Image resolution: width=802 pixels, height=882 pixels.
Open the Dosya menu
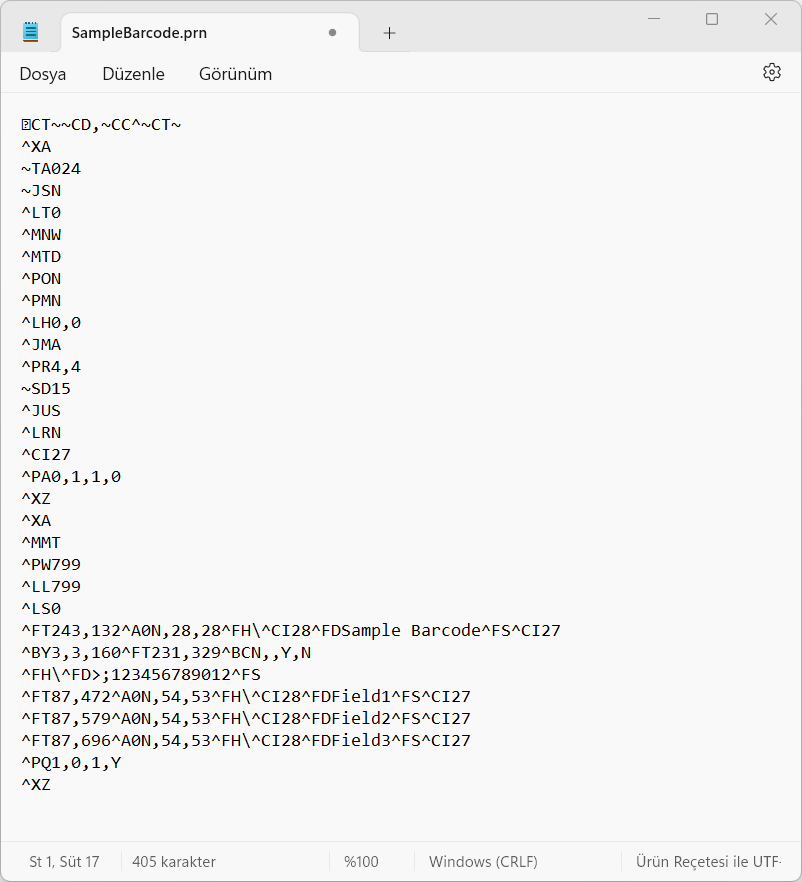[x=43, y=74]
